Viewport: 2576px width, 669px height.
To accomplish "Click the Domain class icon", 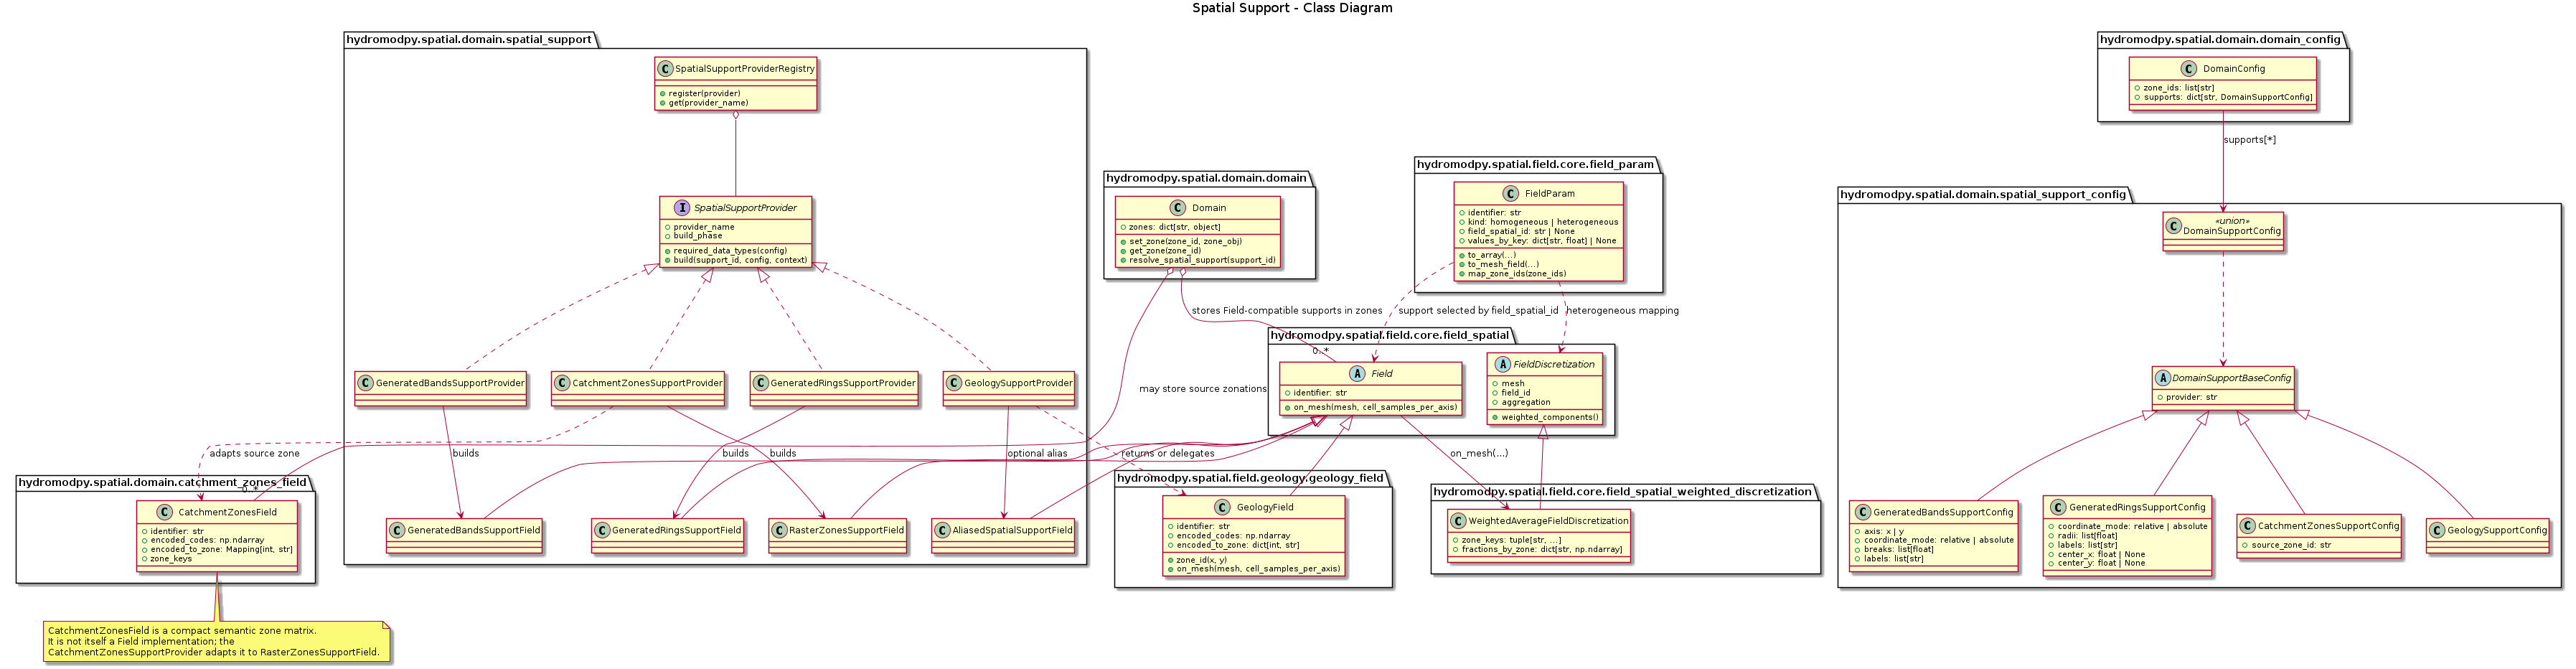I will (1177, 208).
